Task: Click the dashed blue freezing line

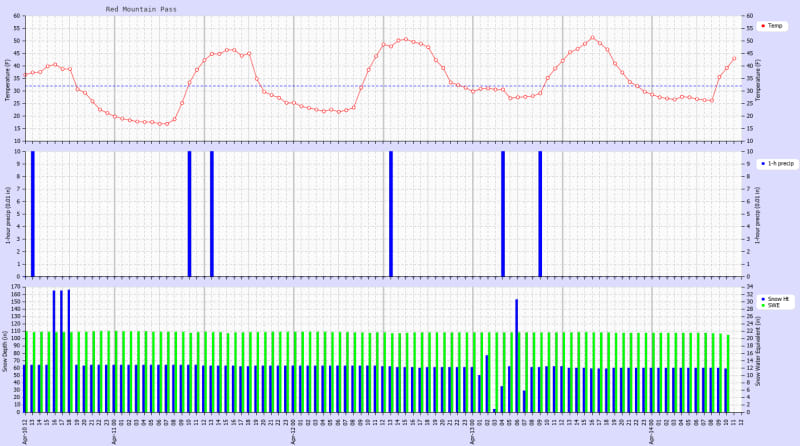Action: click(384, 86)
